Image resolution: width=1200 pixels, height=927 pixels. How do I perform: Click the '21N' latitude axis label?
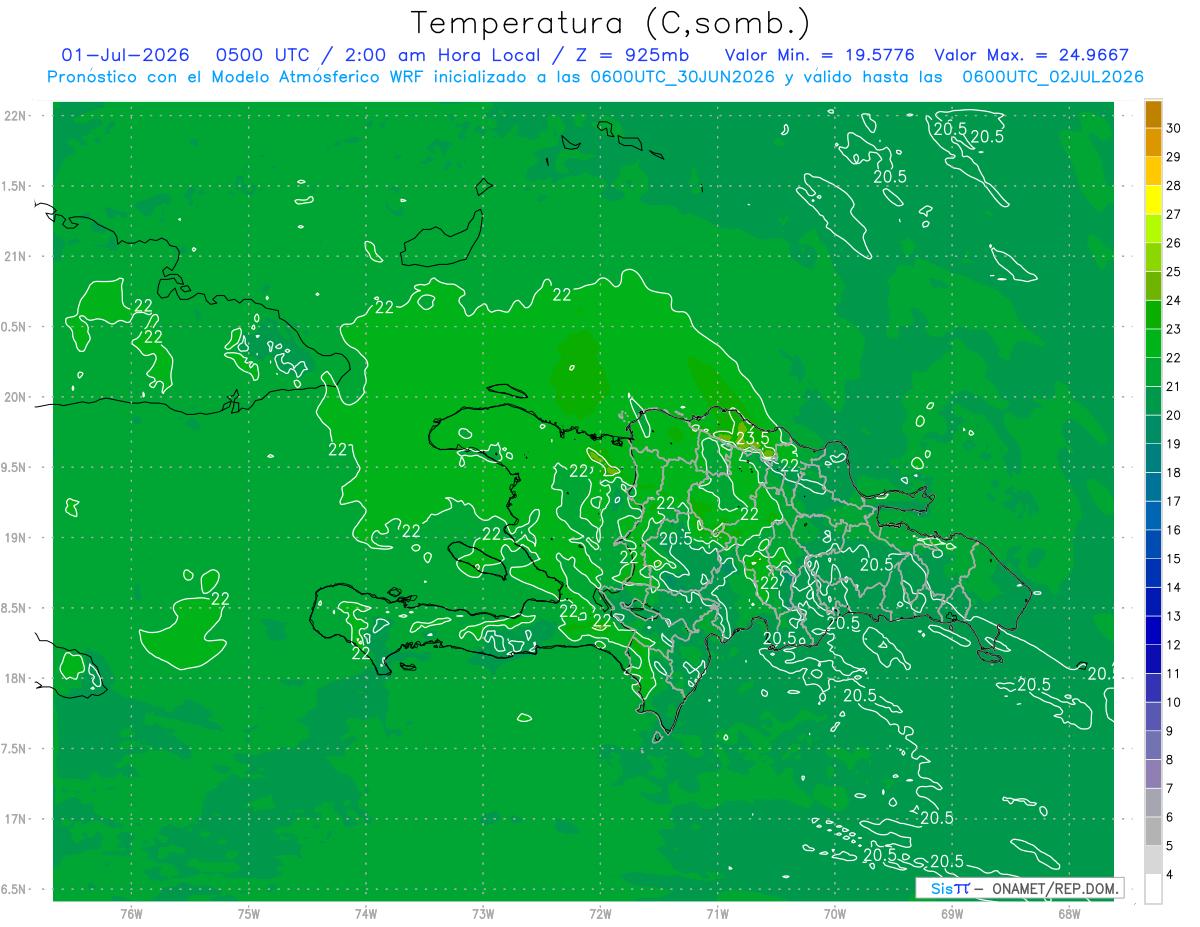click(15, 257)
